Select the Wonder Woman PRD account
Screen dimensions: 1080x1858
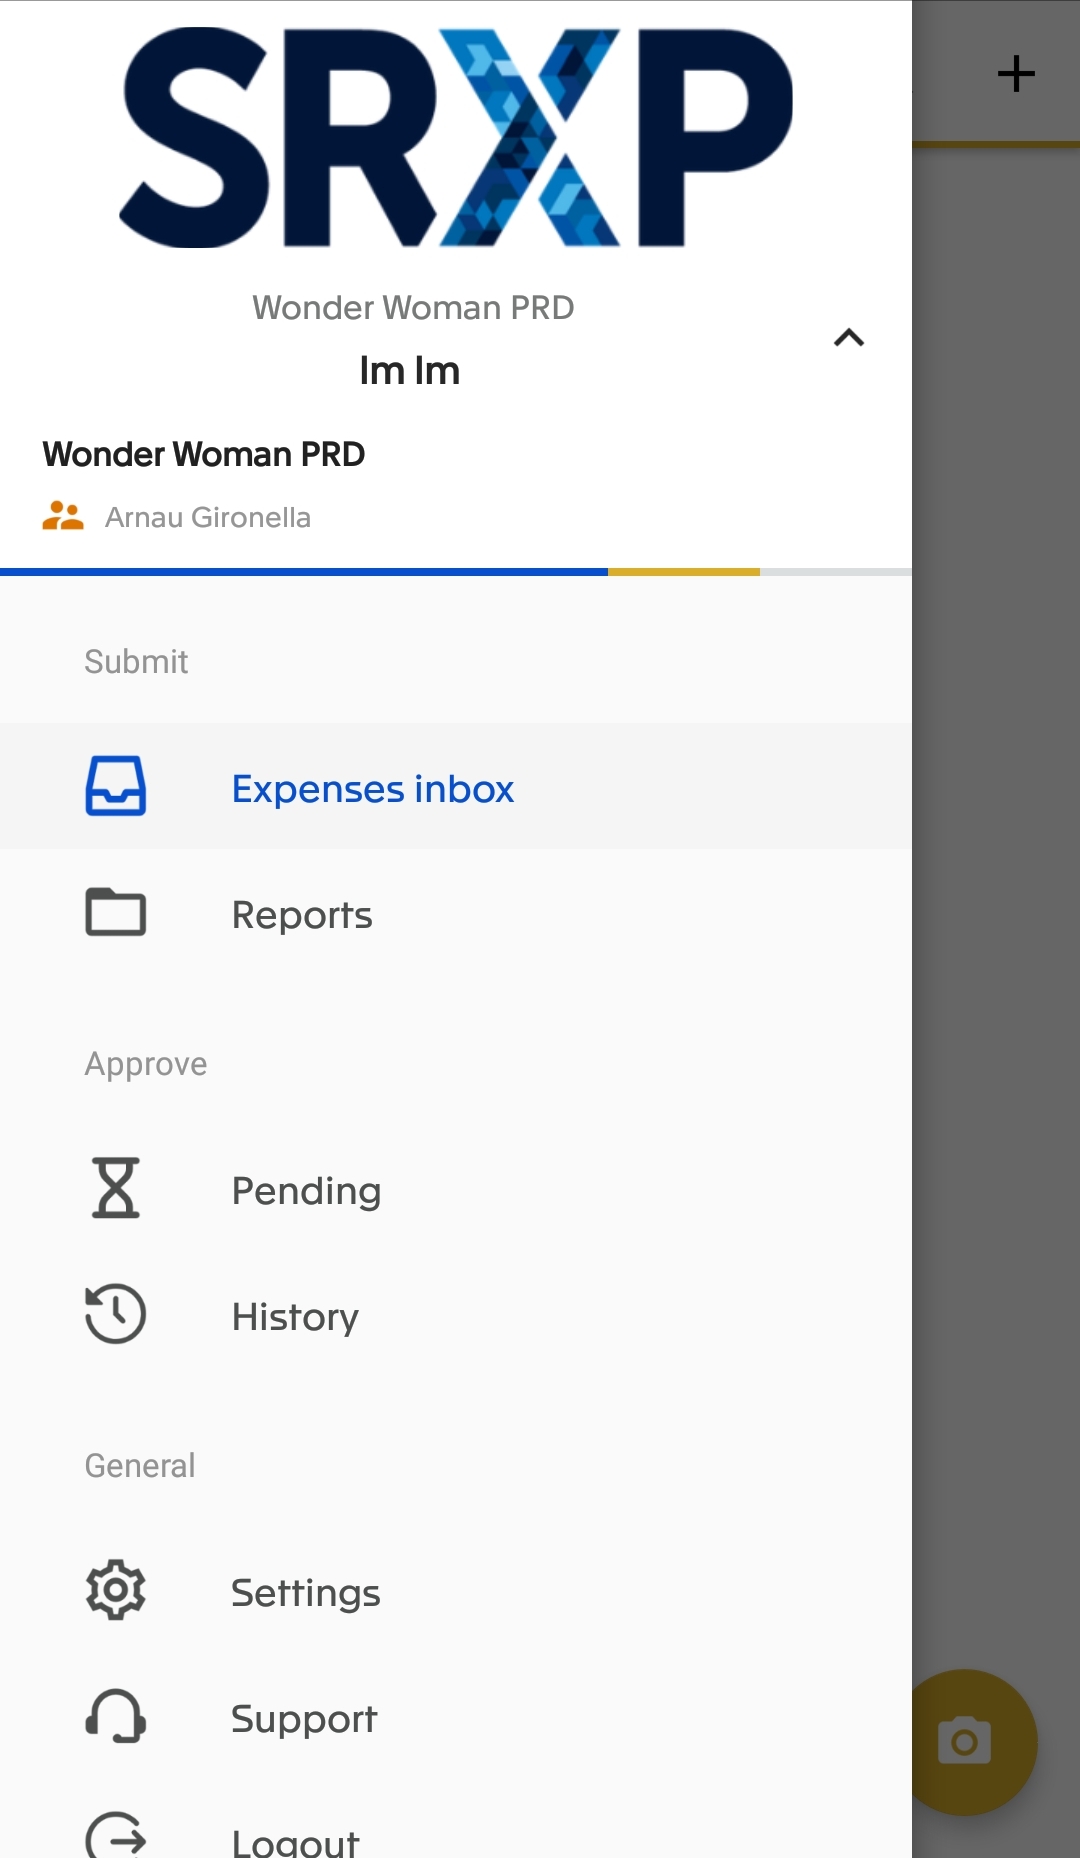(x=204, y=454)
